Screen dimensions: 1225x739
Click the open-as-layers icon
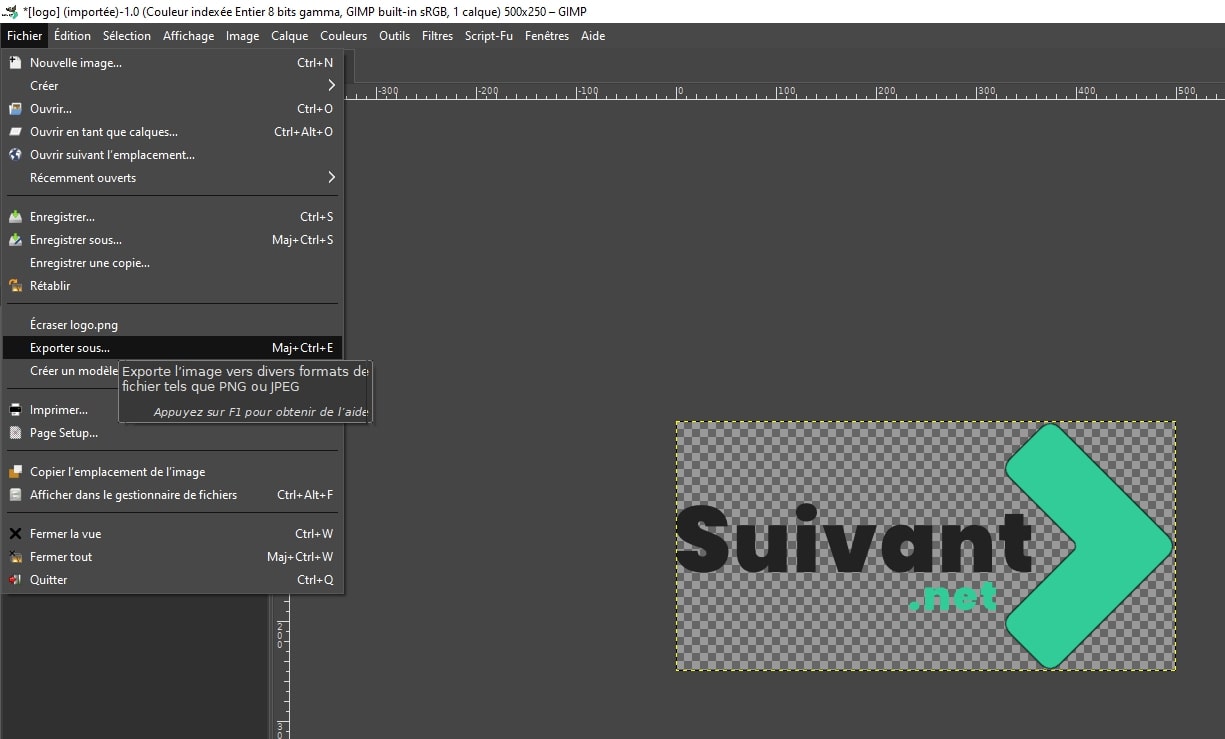coord(15,132)
